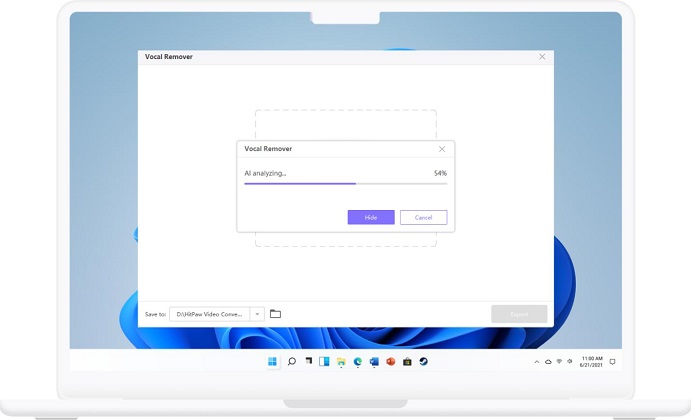This screenshot has width=691, height=420.
Task: Click the "AI analyzing..." status text
Action: click(265, 173)
